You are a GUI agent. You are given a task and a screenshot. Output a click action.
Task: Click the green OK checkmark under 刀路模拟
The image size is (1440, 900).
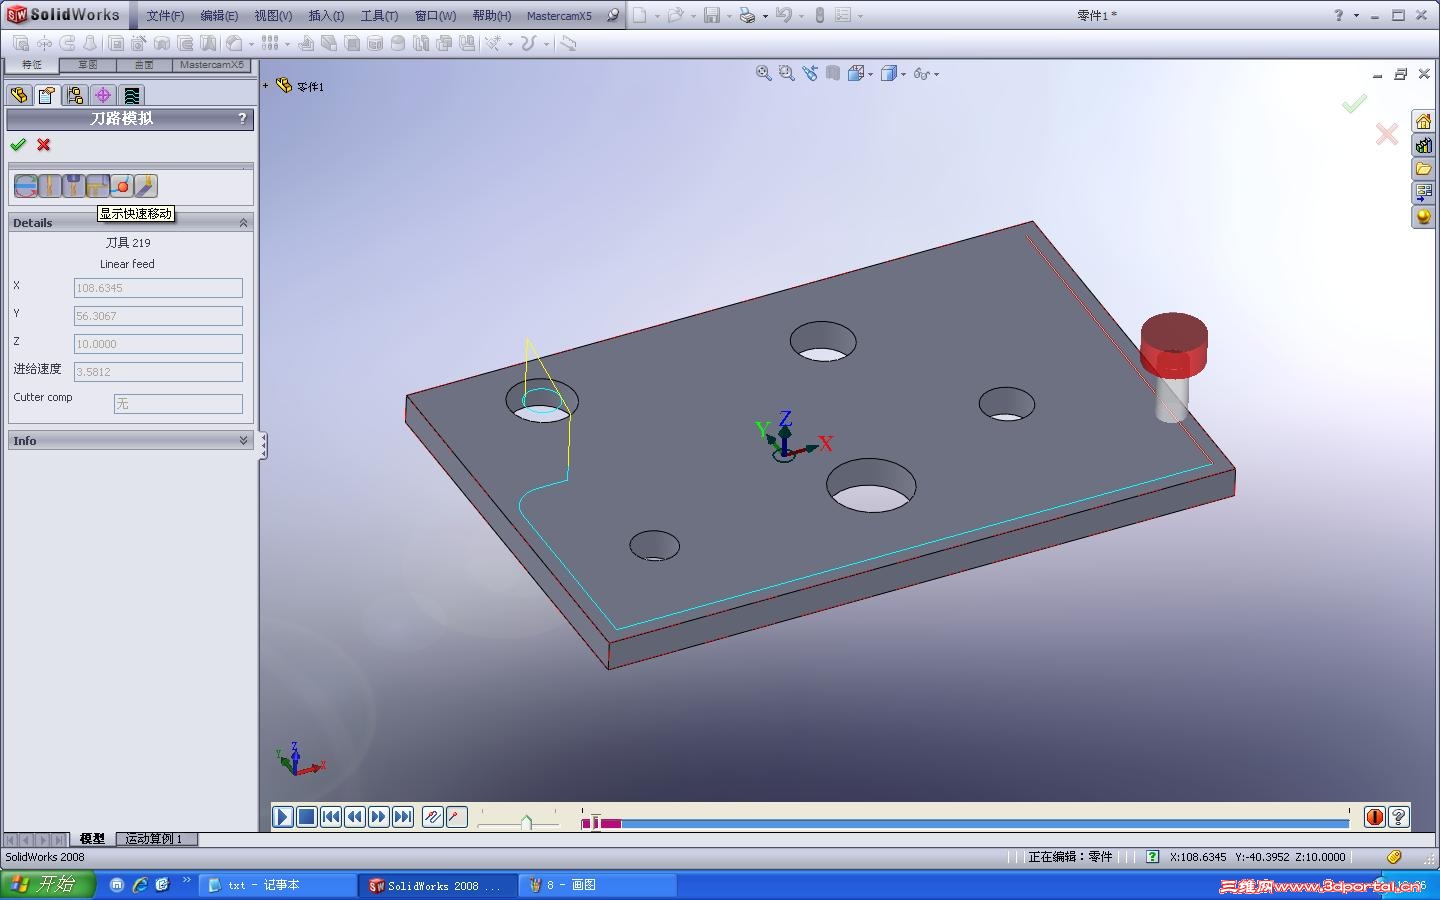click(18, 145)
